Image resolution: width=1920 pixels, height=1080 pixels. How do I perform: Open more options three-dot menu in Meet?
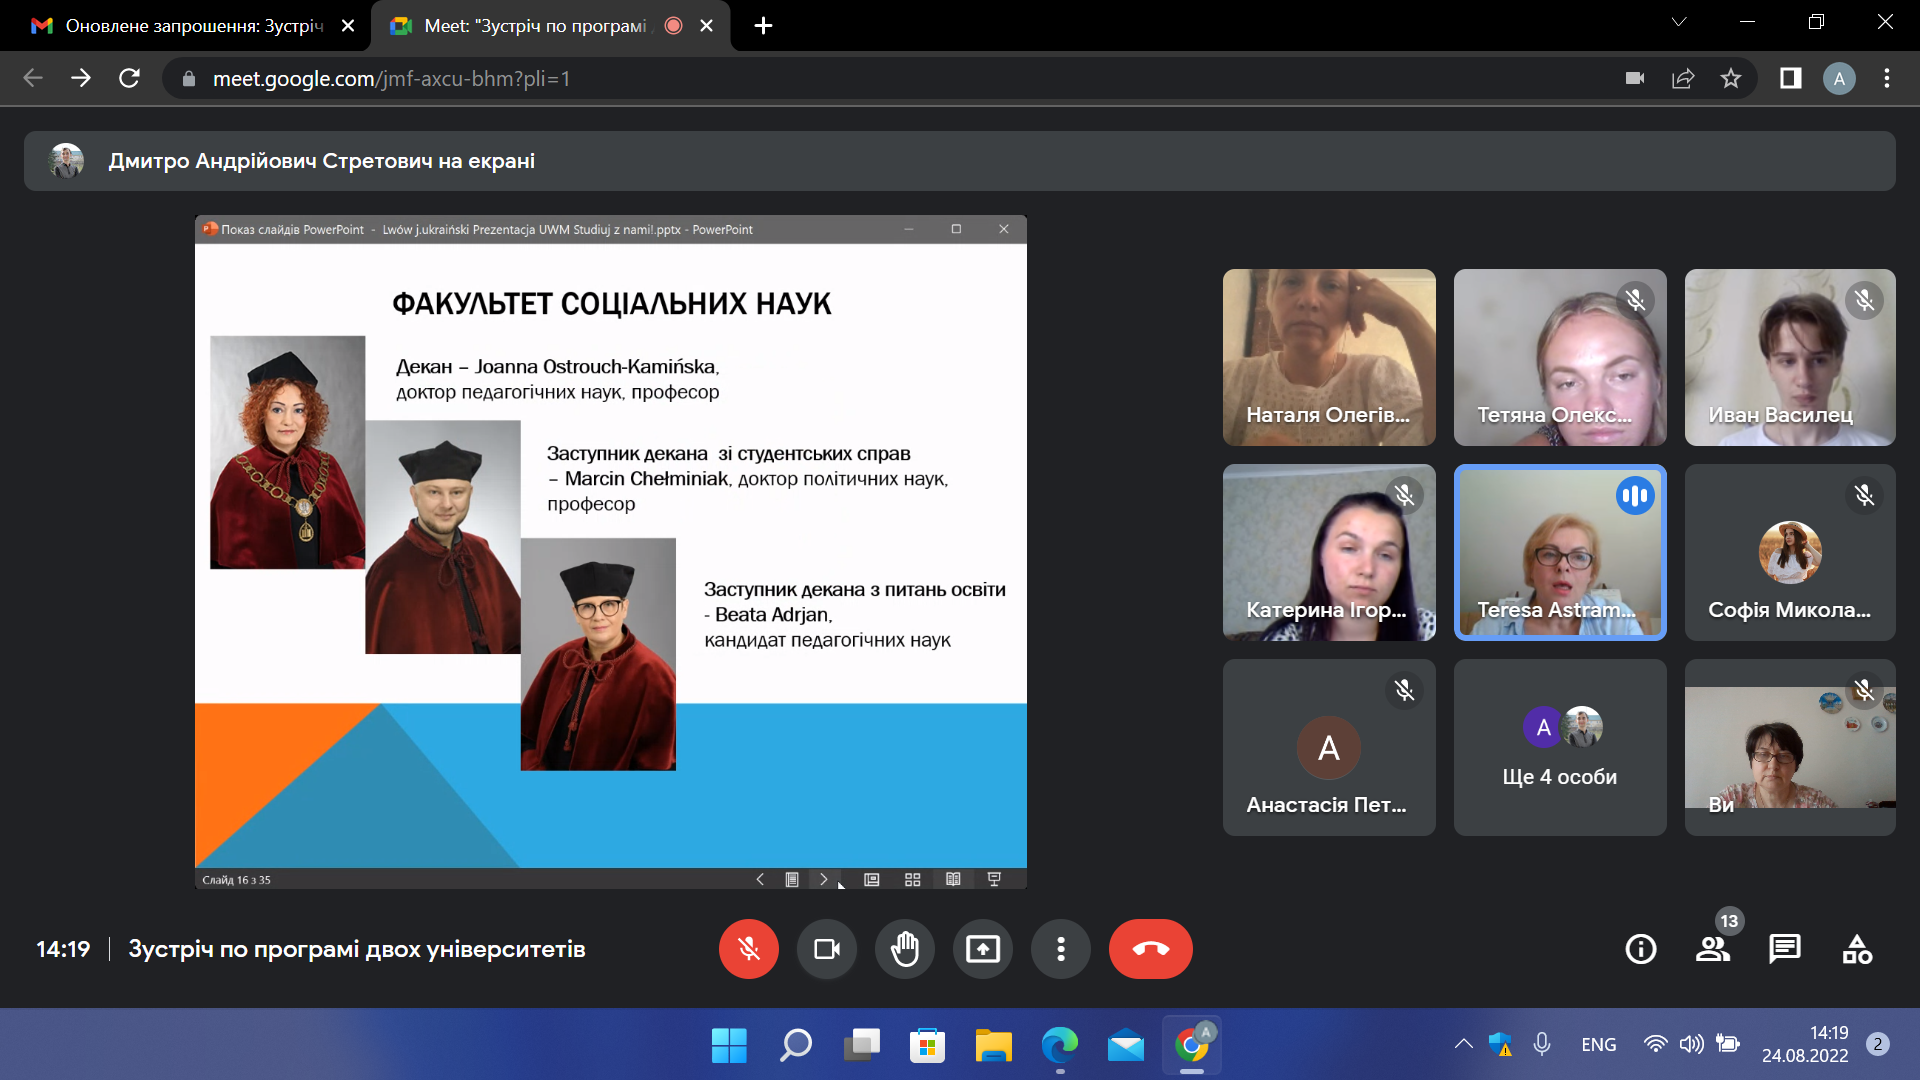pos(1060,948)
